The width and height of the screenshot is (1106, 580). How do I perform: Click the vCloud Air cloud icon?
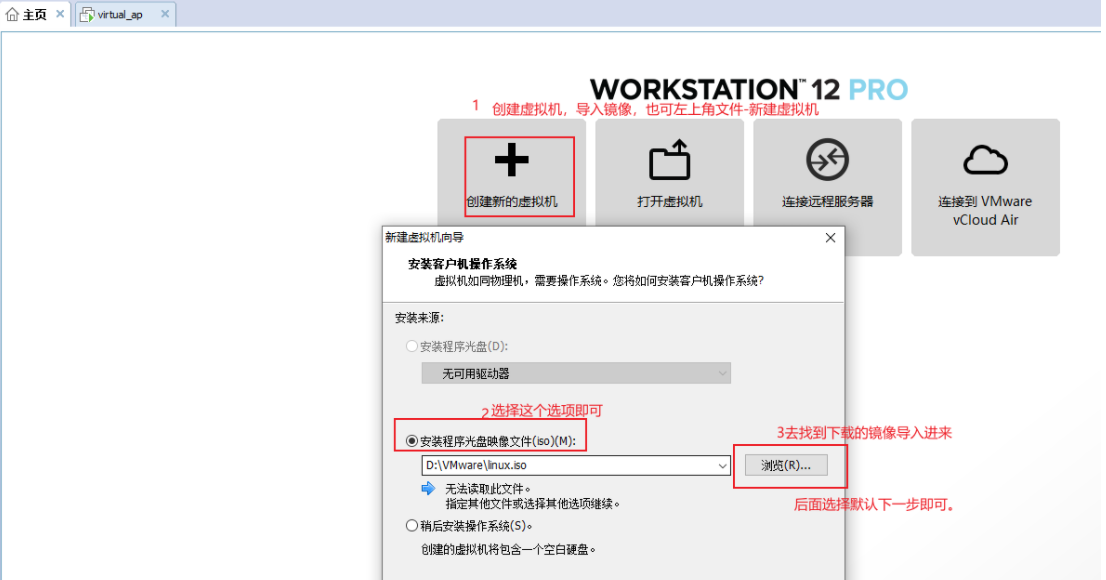pyautogui.click(x=985, y=160)
